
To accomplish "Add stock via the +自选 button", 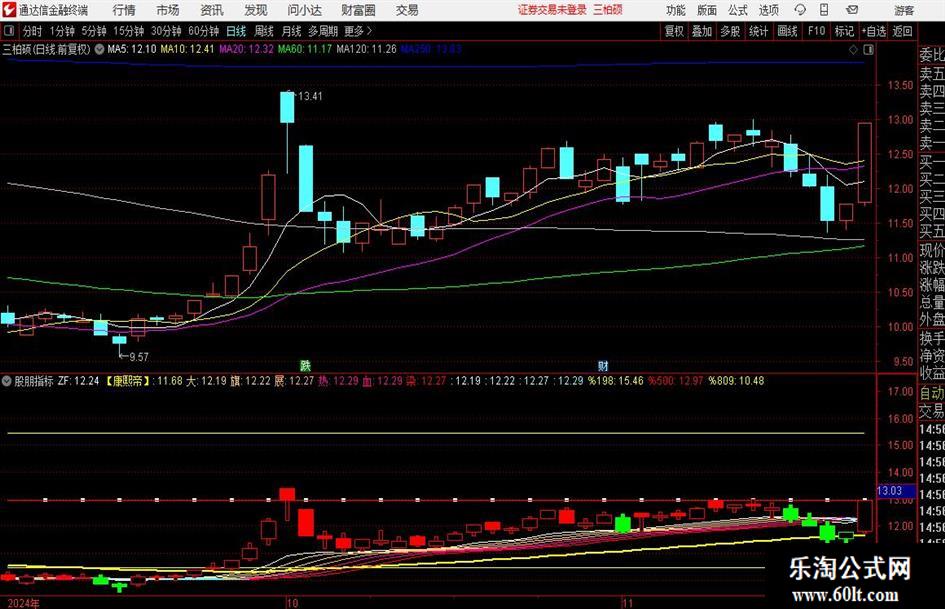I will tap(873, 31).
